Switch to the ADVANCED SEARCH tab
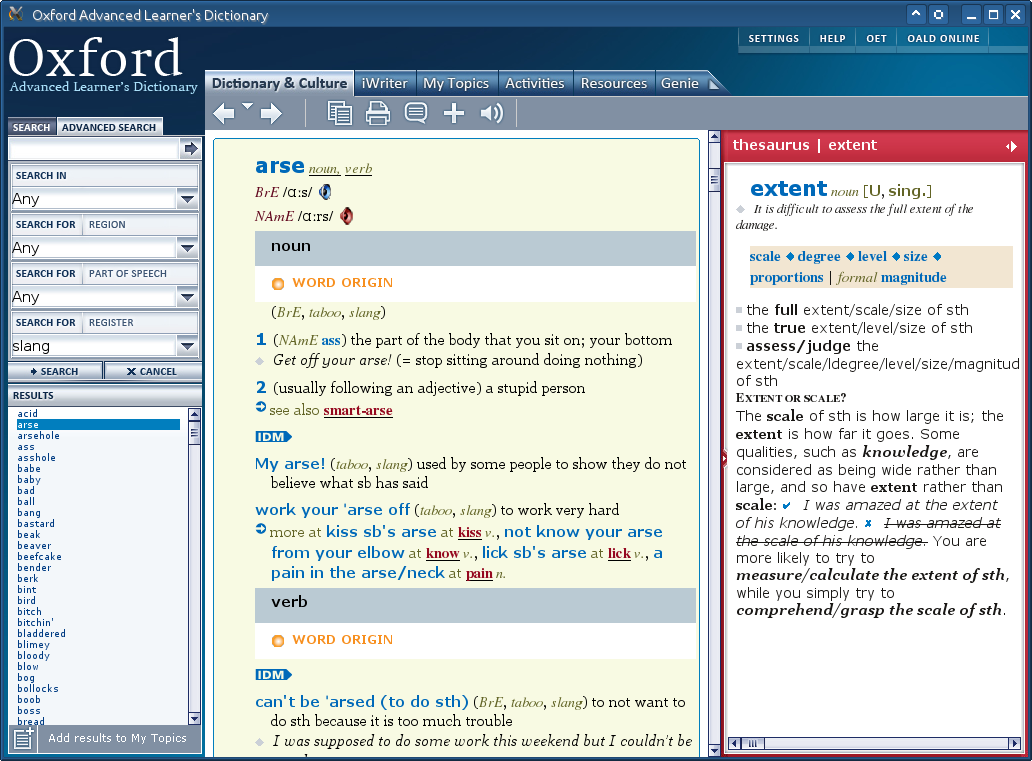The width and height of the screenshot is (1032, 761). (109, 127)
